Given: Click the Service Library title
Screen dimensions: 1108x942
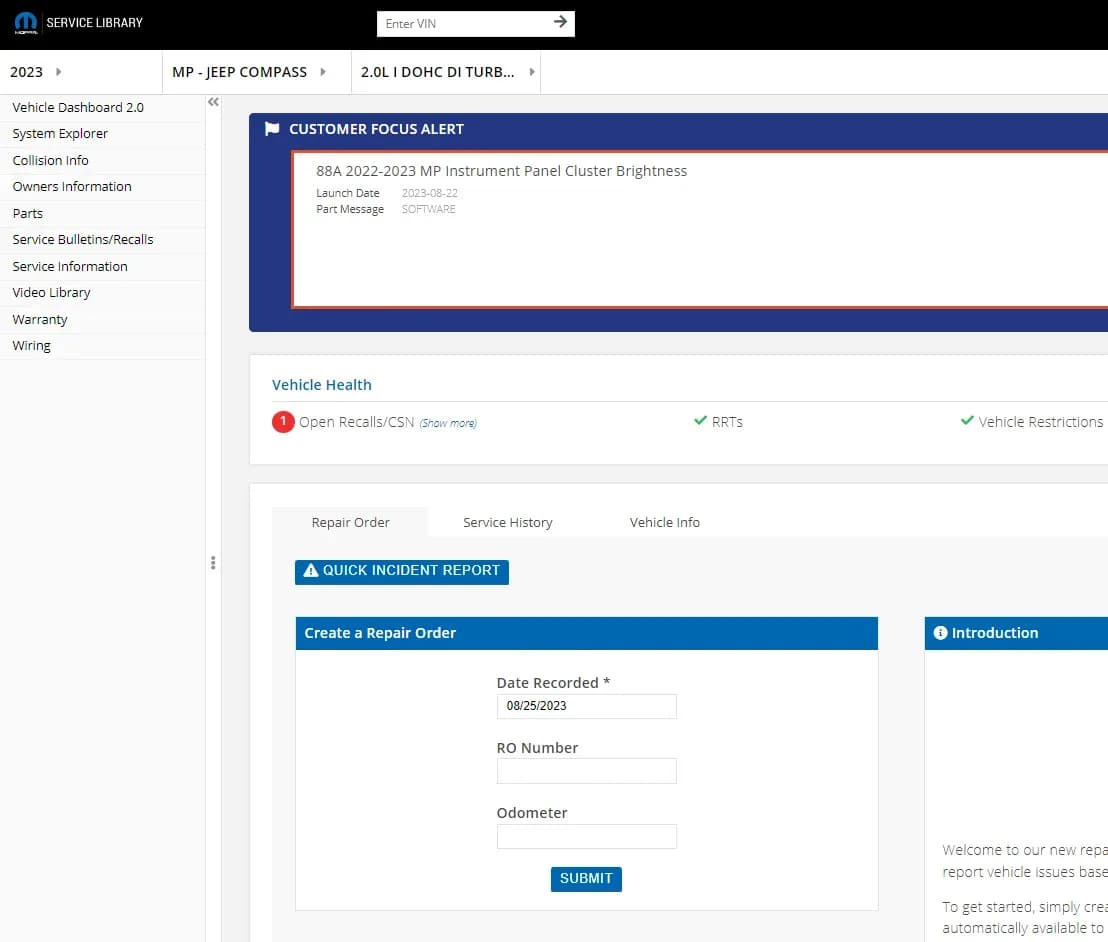Looking at the screenshot, I should click(95, 23).
